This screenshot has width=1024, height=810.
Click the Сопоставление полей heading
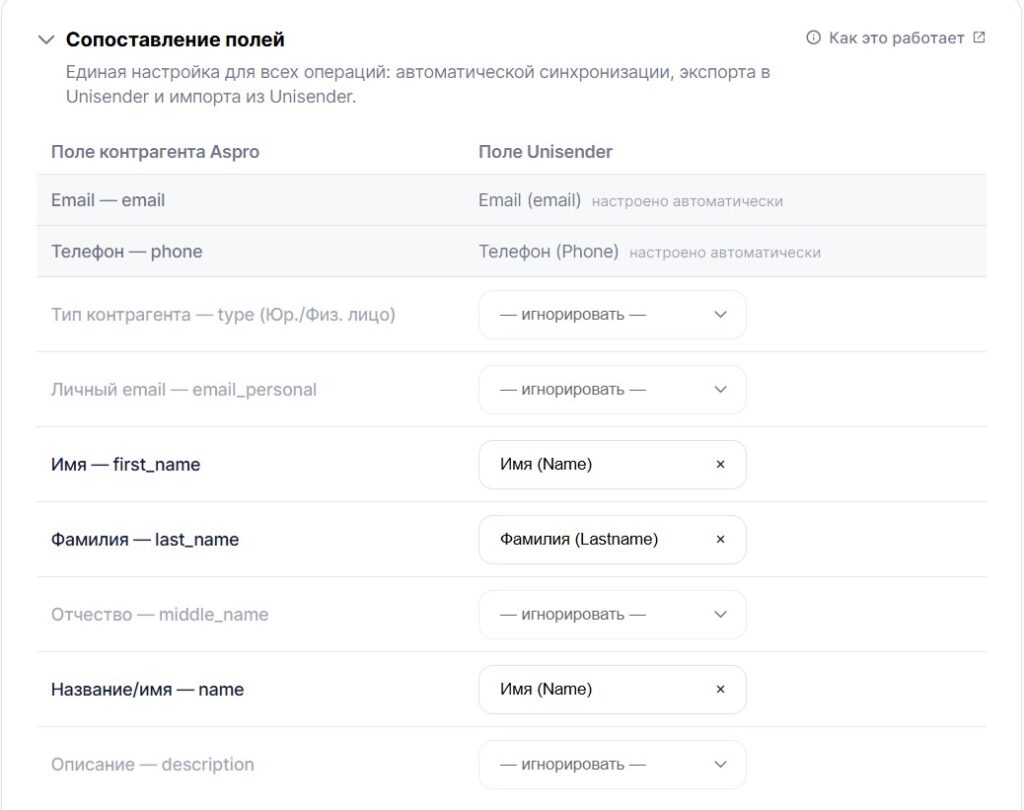point(175,40)
